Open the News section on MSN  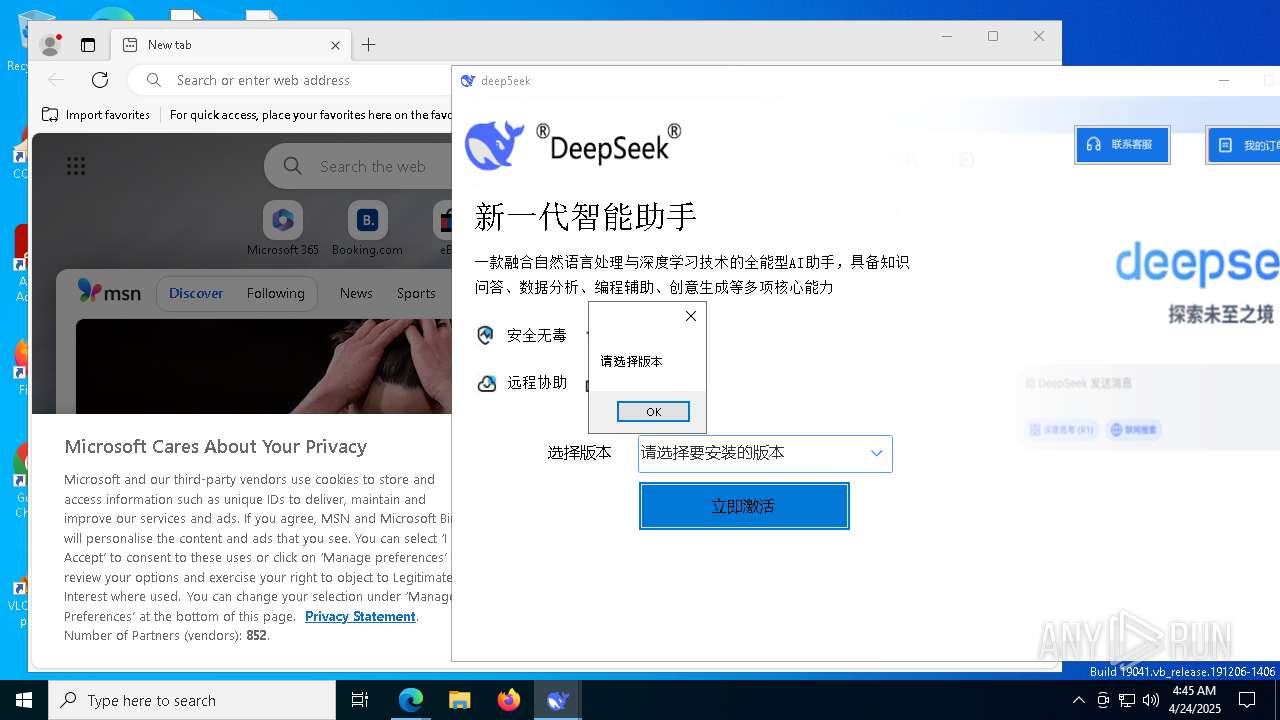click(356, 293)
